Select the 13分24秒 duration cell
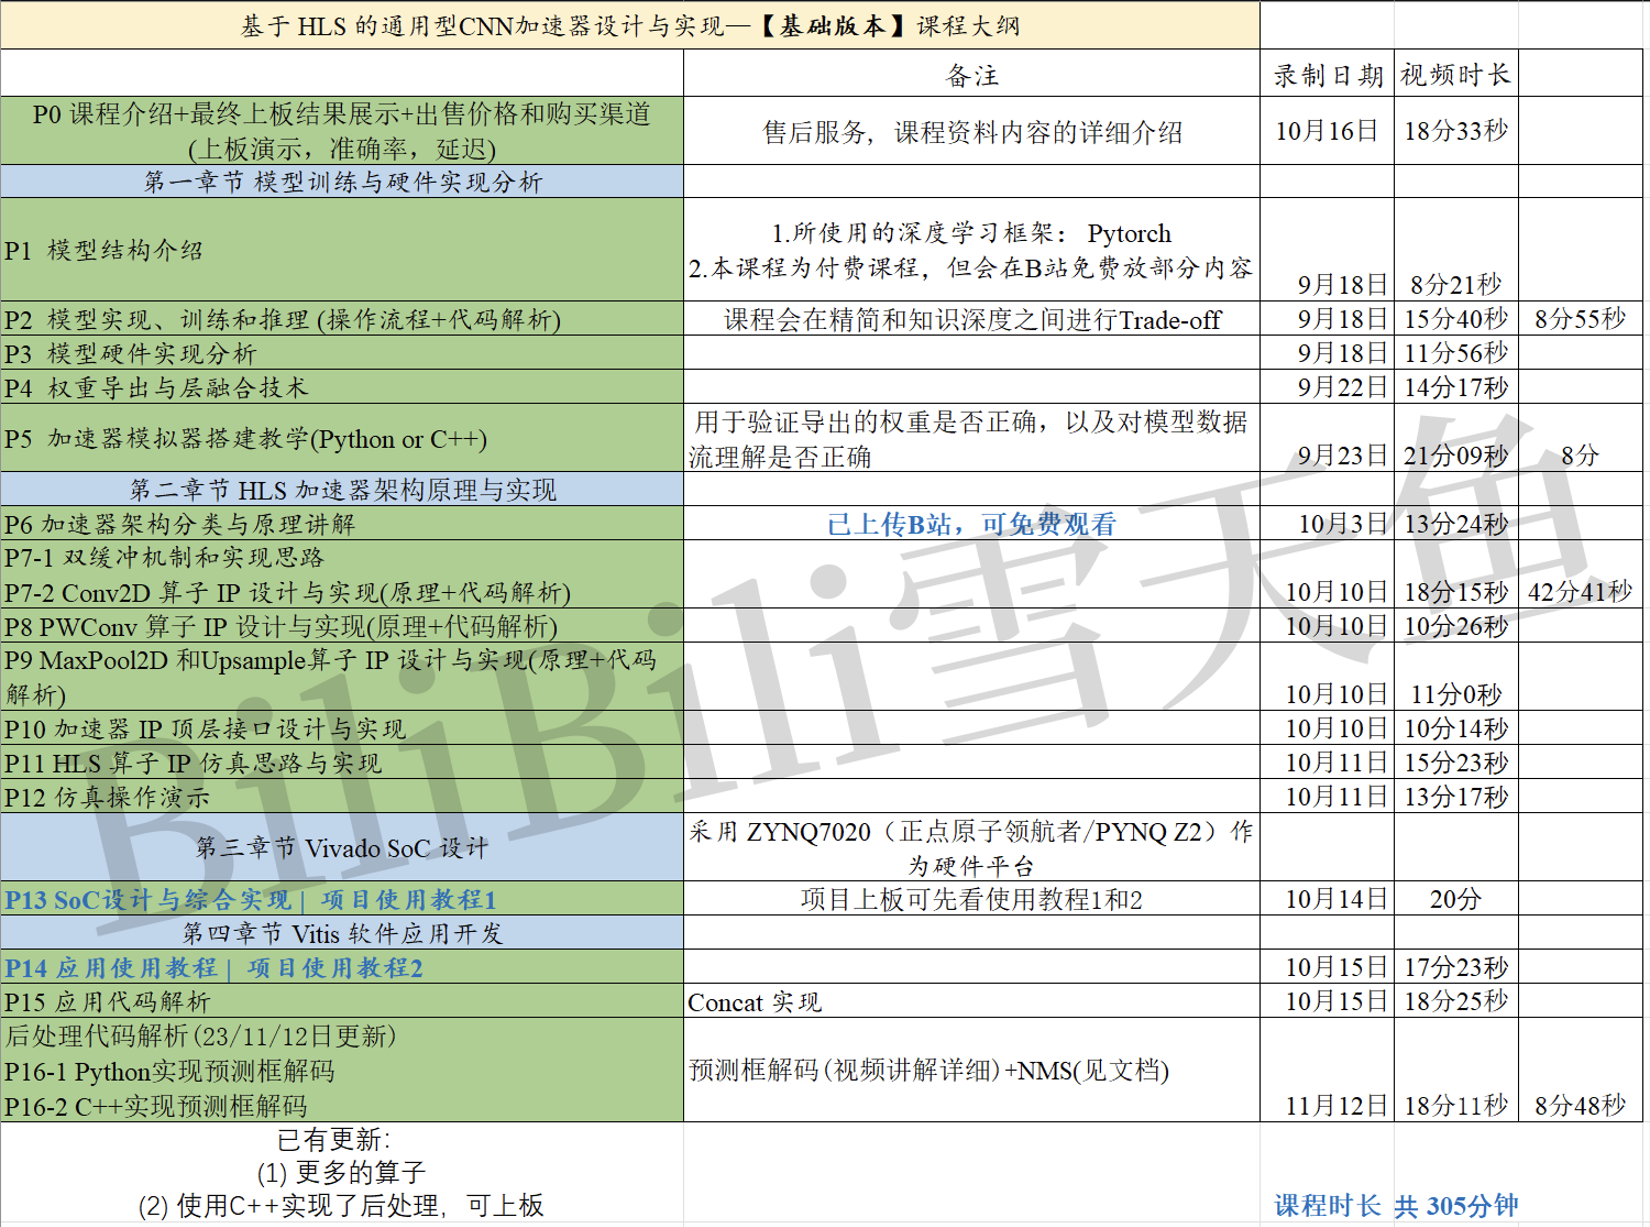The height and width of the screenshot is (1227, 1650). coord(1456,524)
